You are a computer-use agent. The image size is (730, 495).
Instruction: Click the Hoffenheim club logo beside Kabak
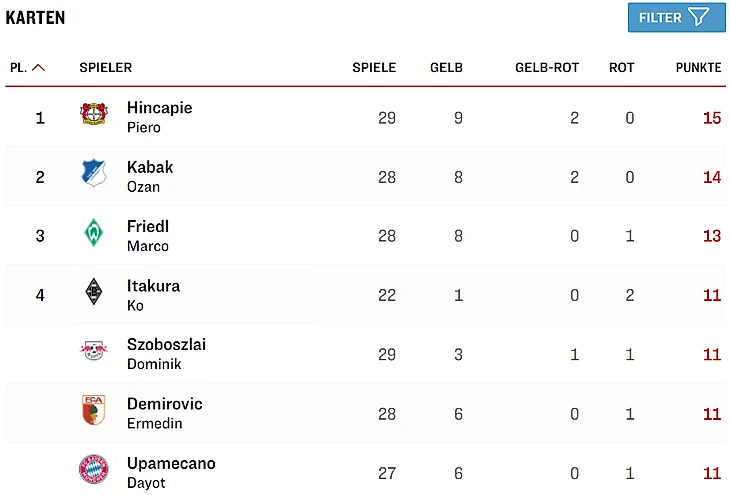pyautogui.click(x=94, y=174)
